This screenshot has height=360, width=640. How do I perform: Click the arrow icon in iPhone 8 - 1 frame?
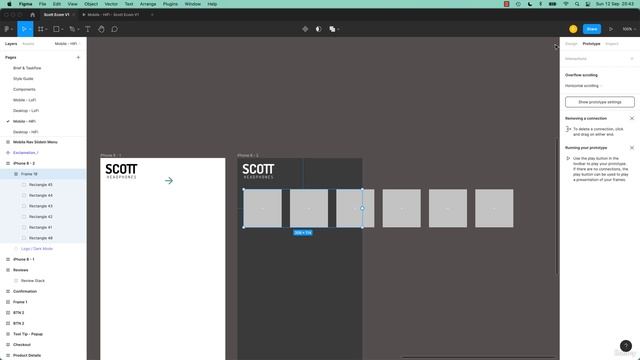coord(169,180)
